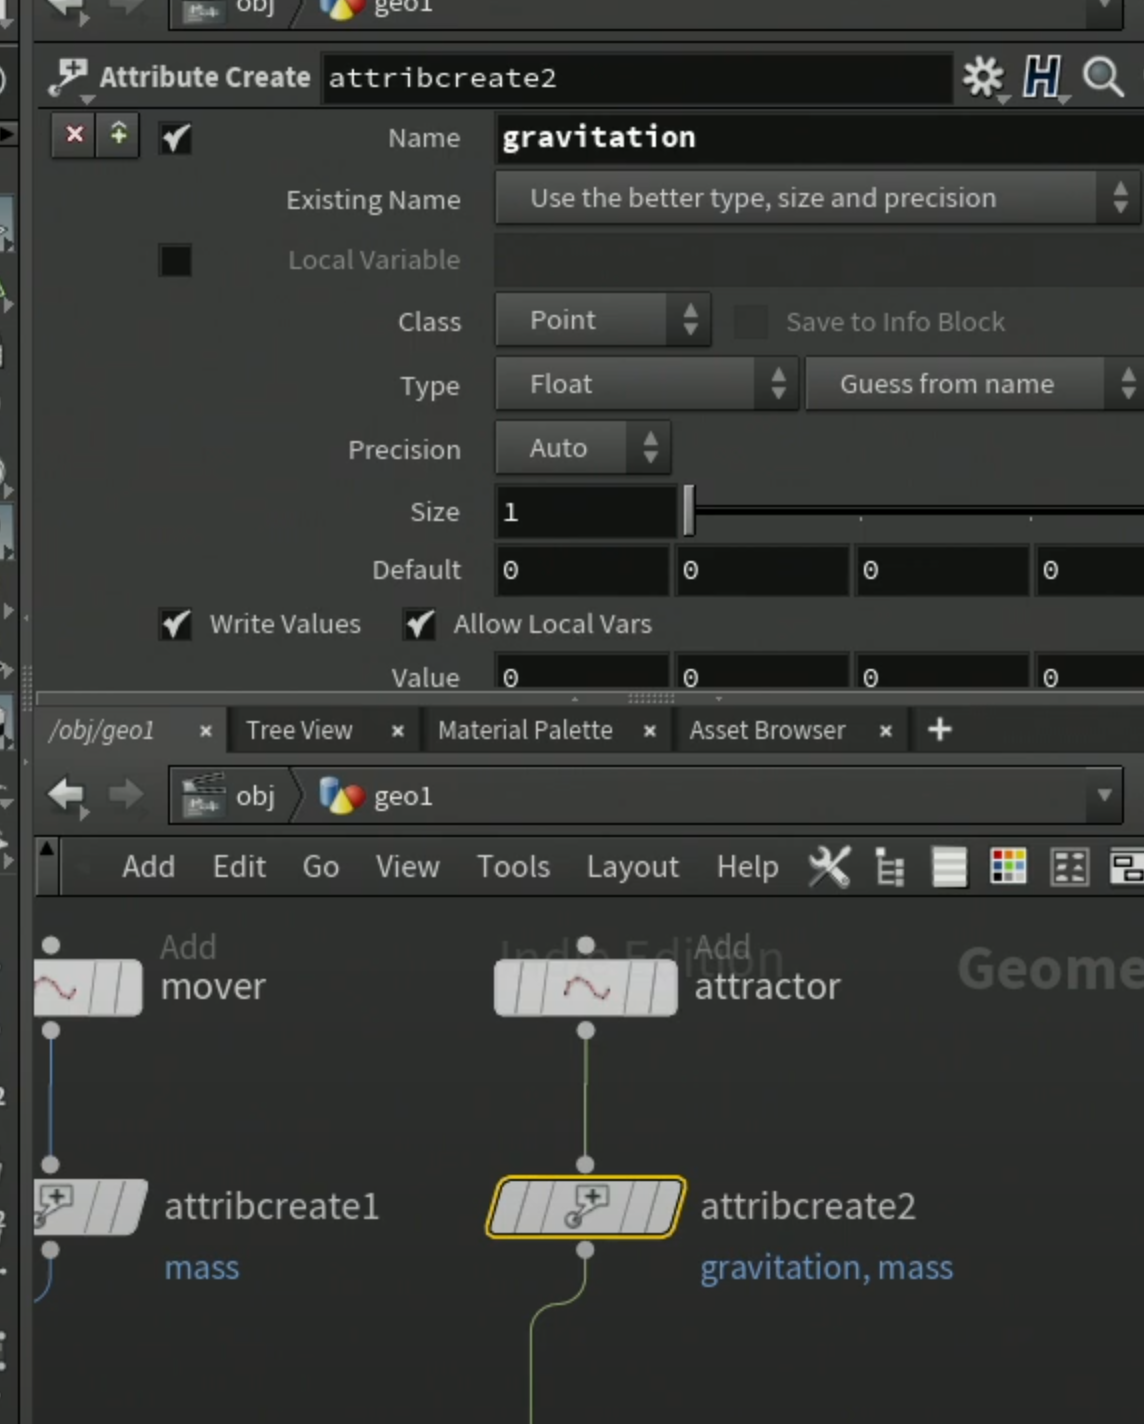Expand the Precision Auto dropdown
This screenshot has width=1144, height=1424.
pos(583,448)
